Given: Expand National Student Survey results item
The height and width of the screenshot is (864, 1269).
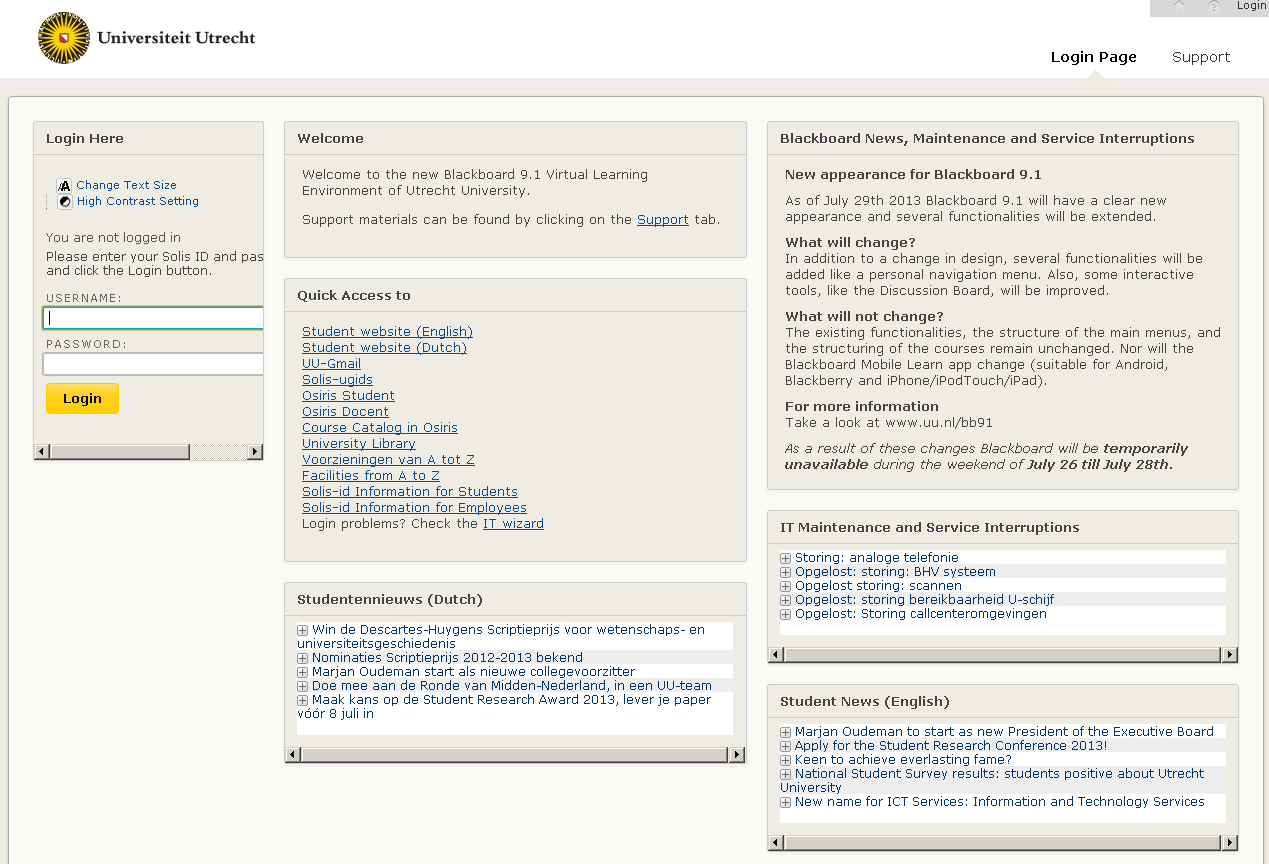Looking at the screenshot, I should (x=785, y=774).
